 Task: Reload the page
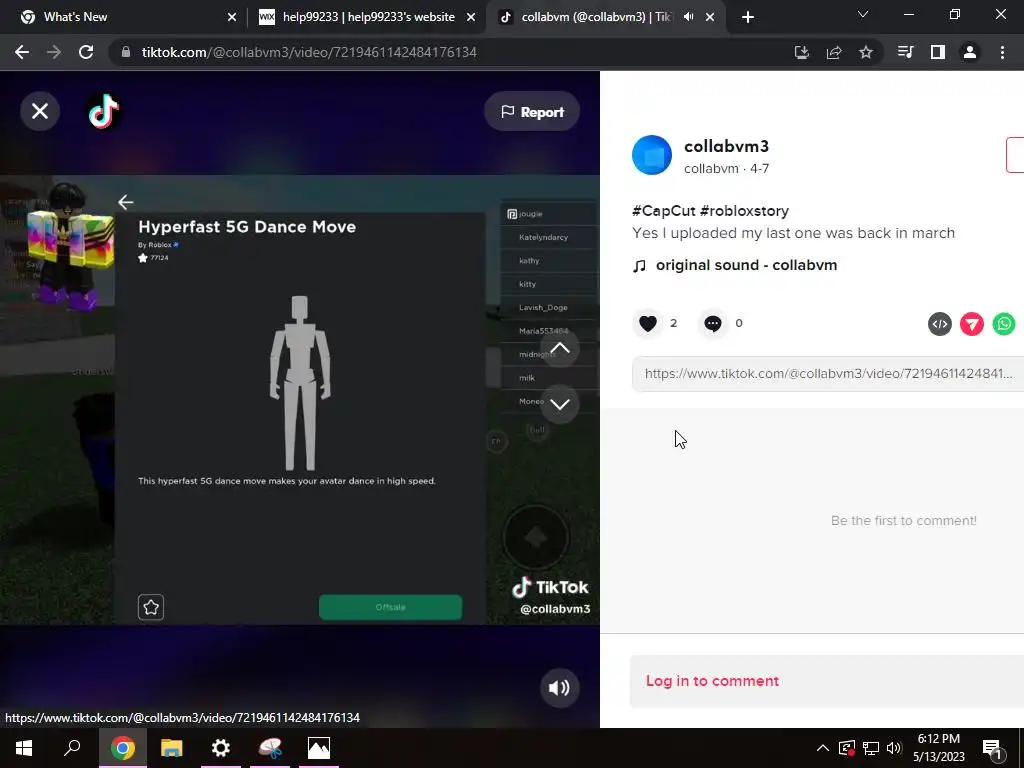86,52
